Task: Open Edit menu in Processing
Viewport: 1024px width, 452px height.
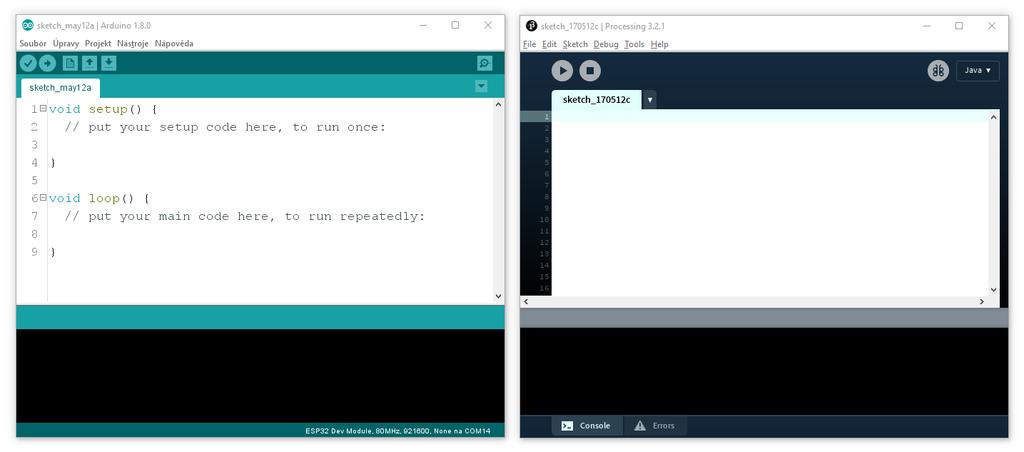Action: click(549, 44)
